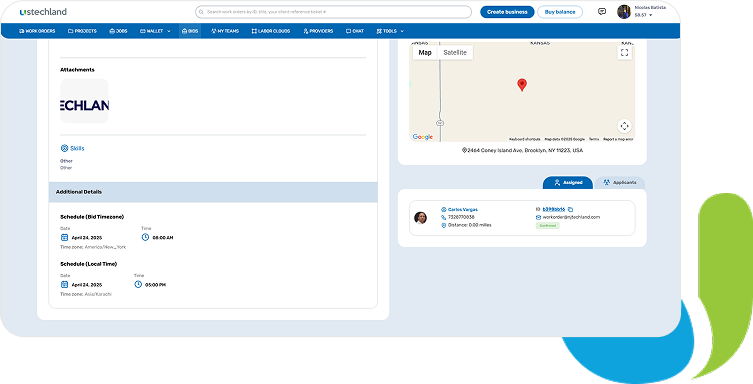
Task: Open Carlos Vargas profile picture
Action: click(x=421, y=218)
